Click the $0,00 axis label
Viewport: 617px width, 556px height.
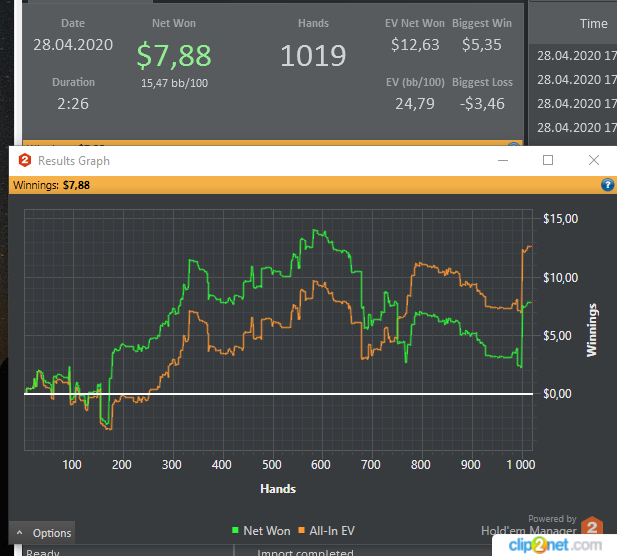tap(557, 393)
